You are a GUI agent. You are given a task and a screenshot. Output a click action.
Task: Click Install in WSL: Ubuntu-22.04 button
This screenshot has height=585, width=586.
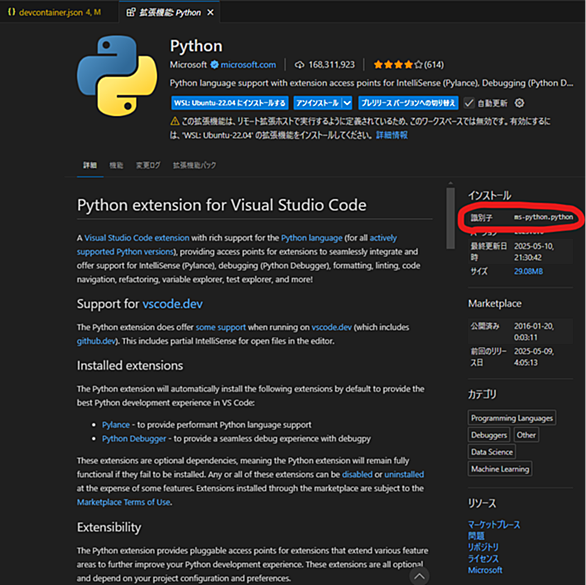point(230,103)
